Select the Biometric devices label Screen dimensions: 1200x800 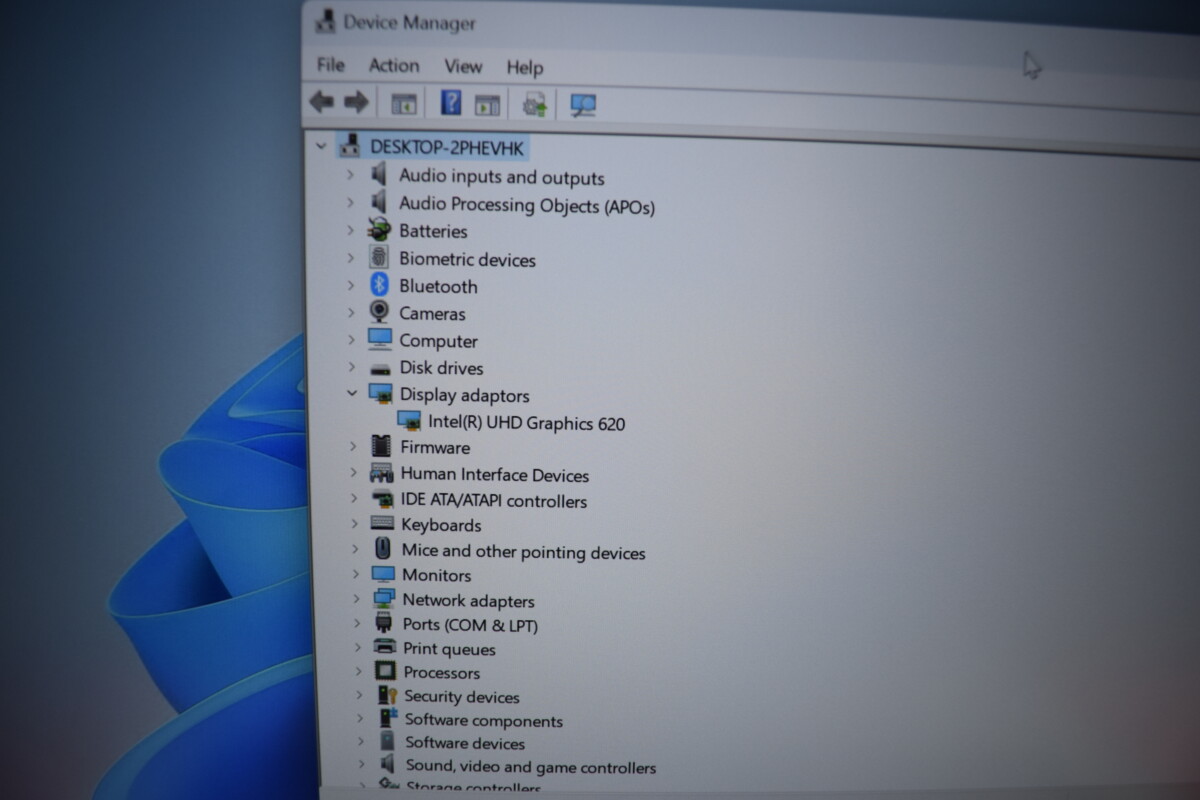tap(467, 259)
